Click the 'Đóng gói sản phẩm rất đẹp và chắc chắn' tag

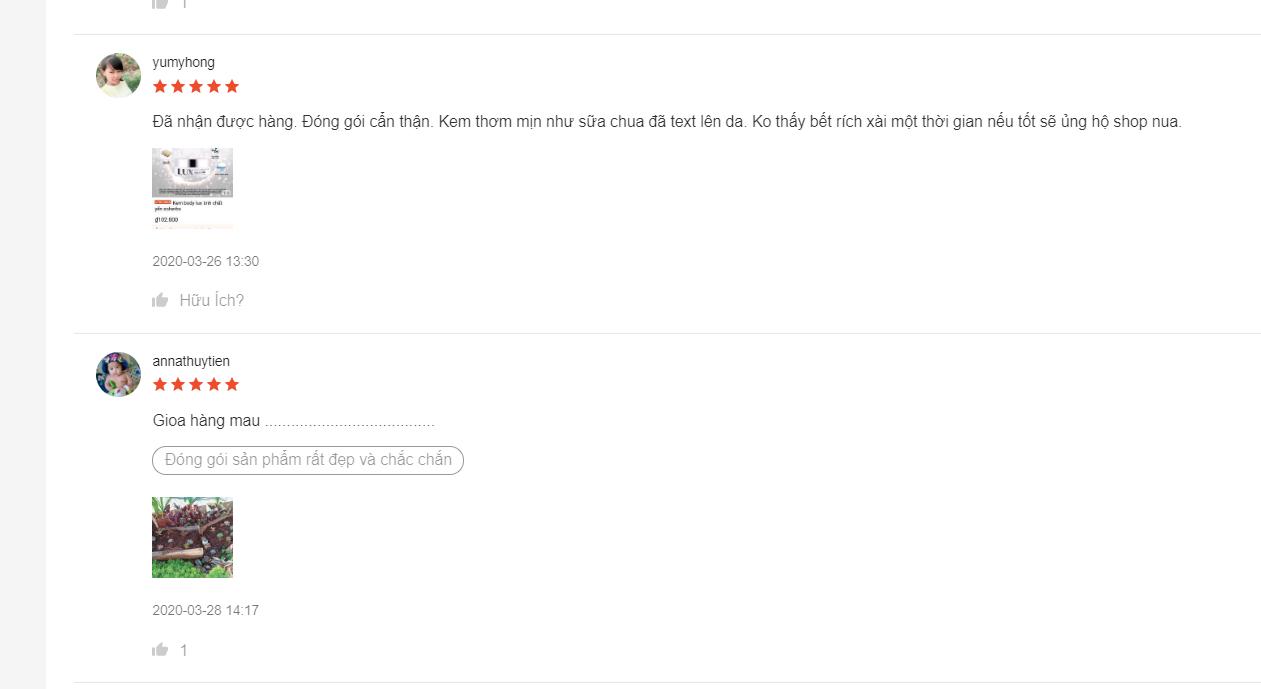pyautogui.click(x=308, y=460)
